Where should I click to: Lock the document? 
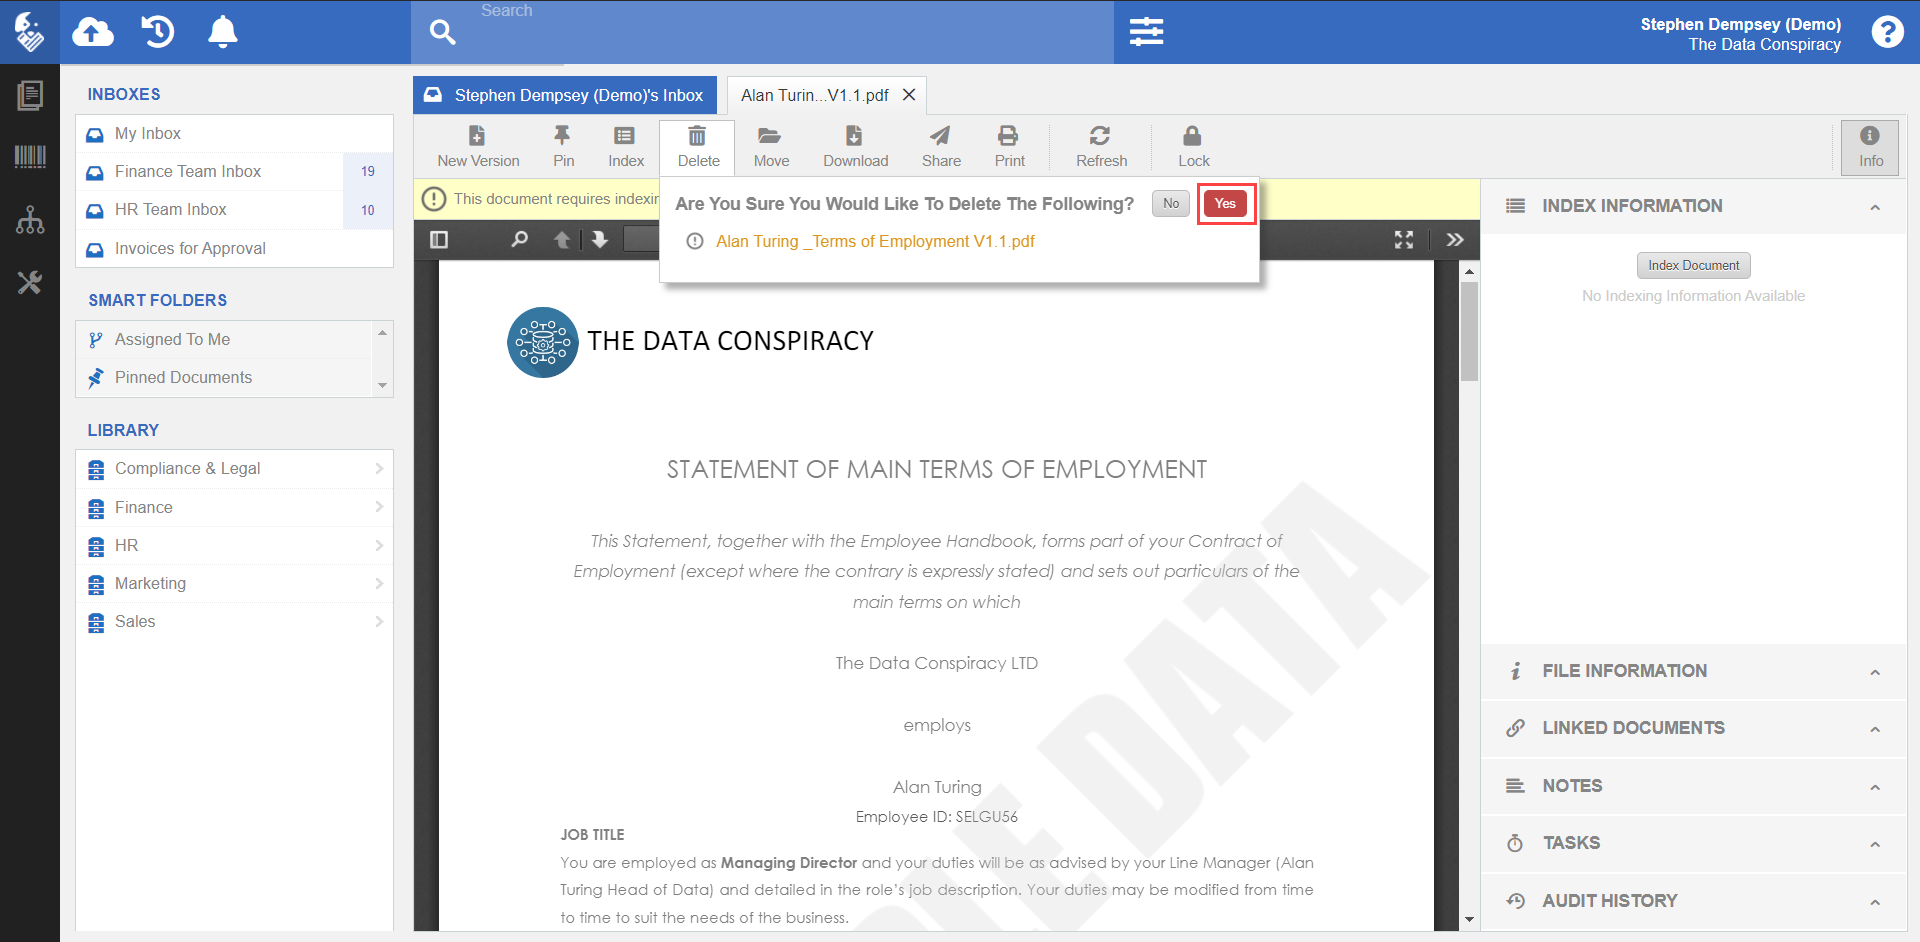[1193, 147]
